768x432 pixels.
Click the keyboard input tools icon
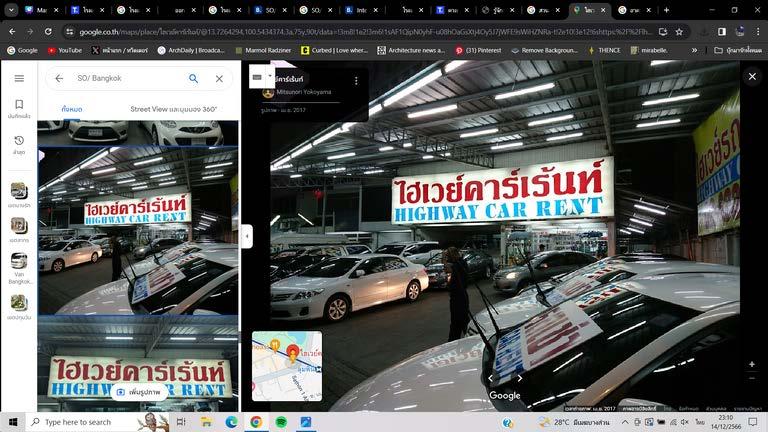pos(257,77)
